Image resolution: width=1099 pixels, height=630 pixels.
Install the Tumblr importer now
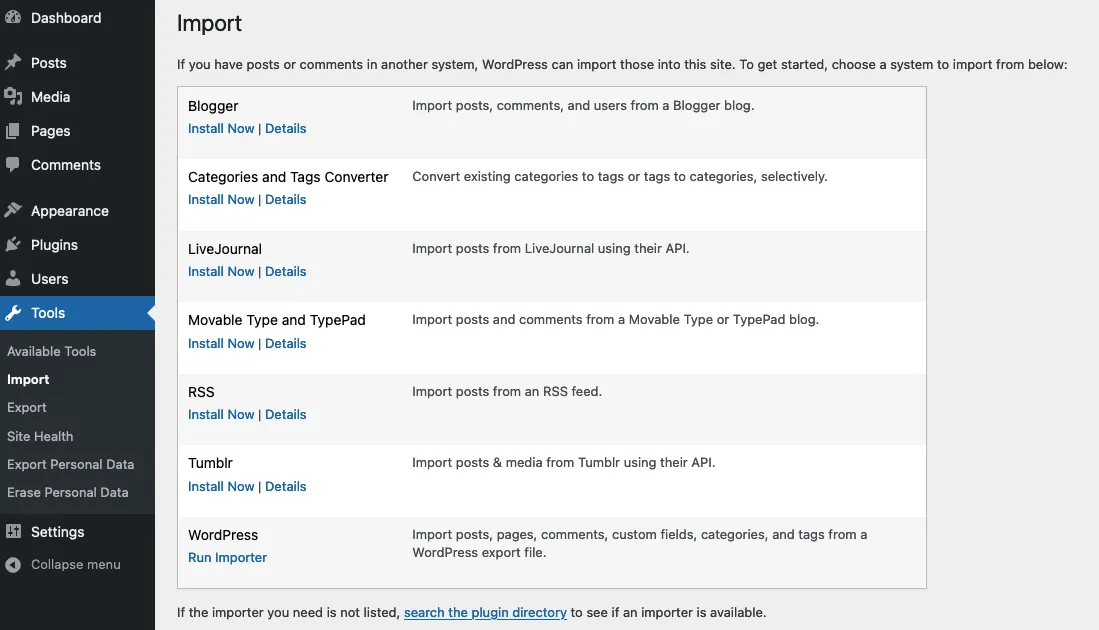click(x=221, y=486)
